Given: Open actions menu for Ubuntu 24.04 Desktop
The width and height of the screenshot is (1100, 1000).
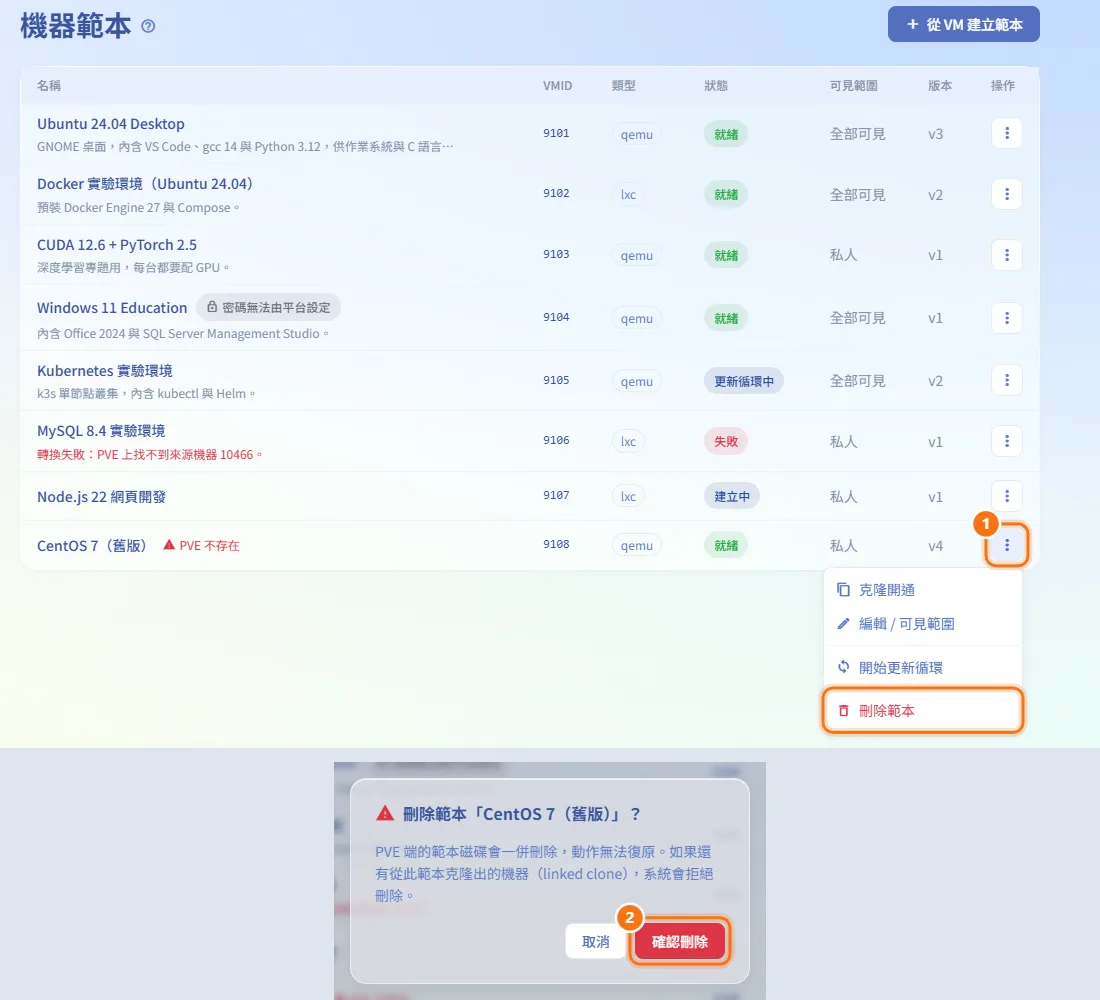Looking at the screenshot, I should [1007, 133].
